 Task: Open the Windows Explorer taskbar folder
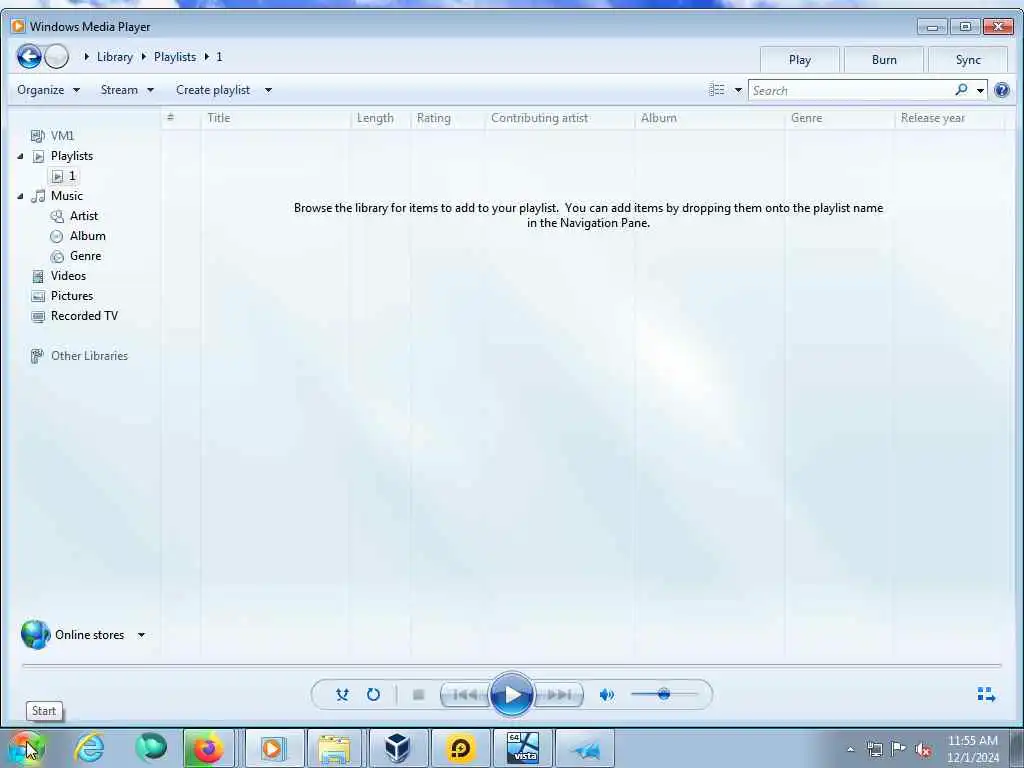coord(334,748)
